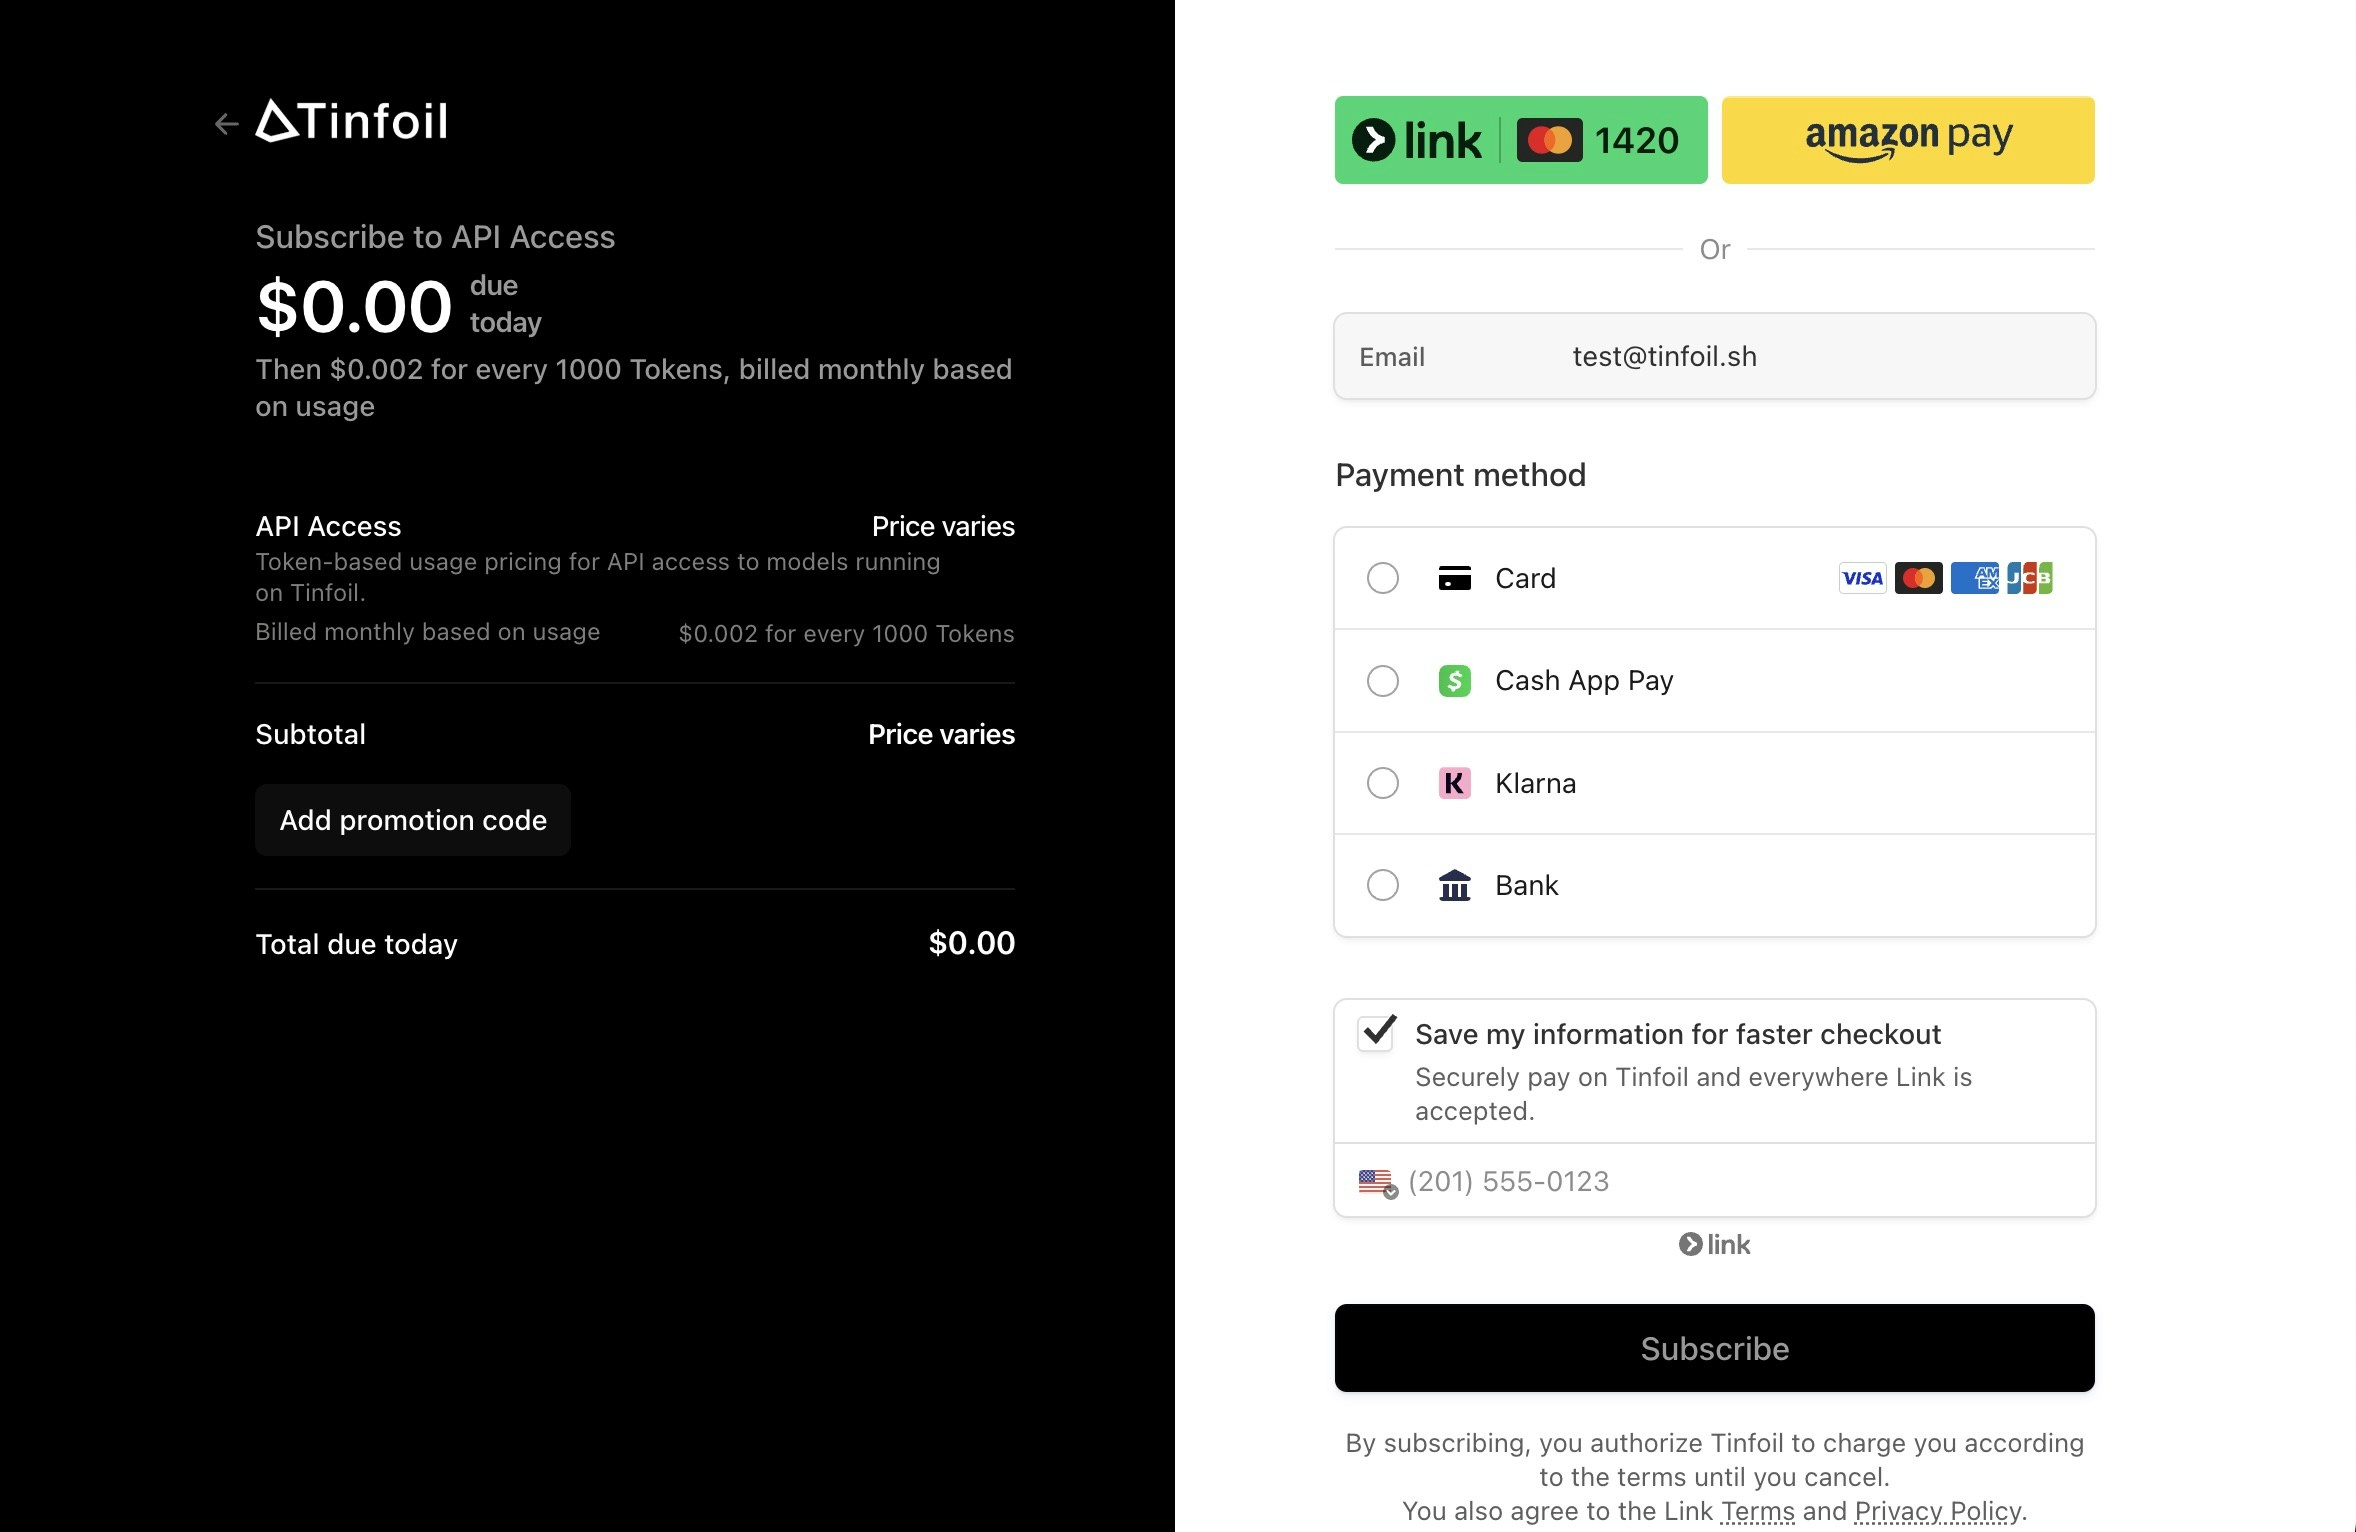Screen dimensions: 2356x1532
Task: Click Add promotion code
Action: pos(413,820)
